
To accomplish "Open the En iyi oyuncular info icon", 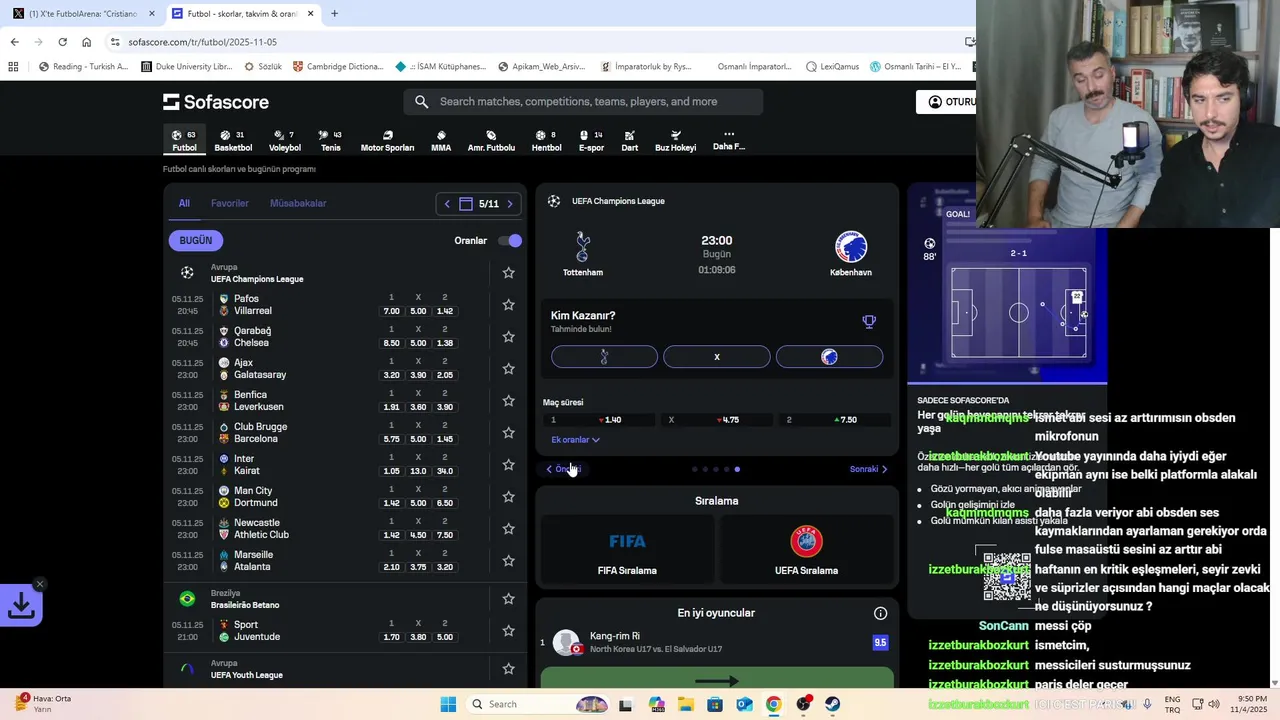I will point(880,613).
